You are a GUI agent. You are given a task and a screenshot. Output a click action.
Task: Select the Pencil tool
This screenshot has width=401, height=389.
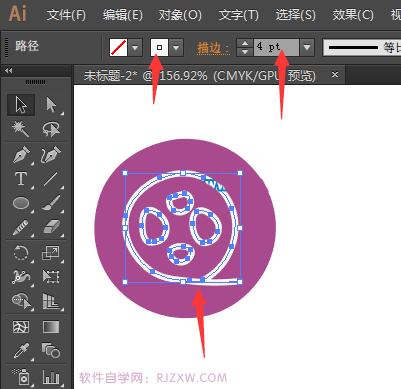point(21,227)
